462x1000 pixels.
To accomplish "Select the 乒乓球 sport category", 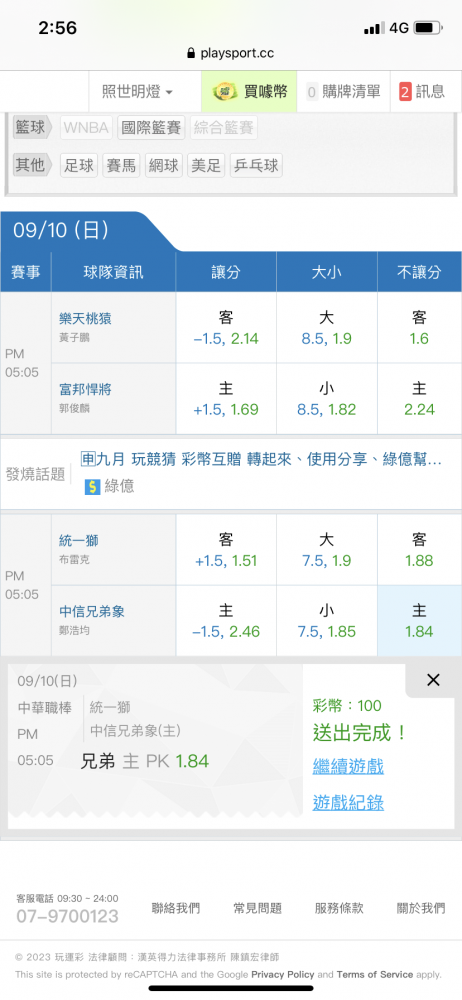I will 256,166.
